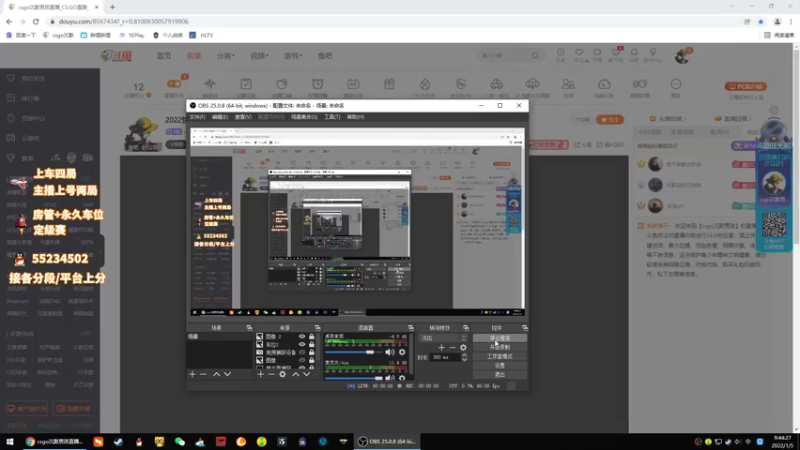Image resolution: width=800 pixels, height=450 pixels.
Task: Toggle lock on first image source
Action: [312, 337]
